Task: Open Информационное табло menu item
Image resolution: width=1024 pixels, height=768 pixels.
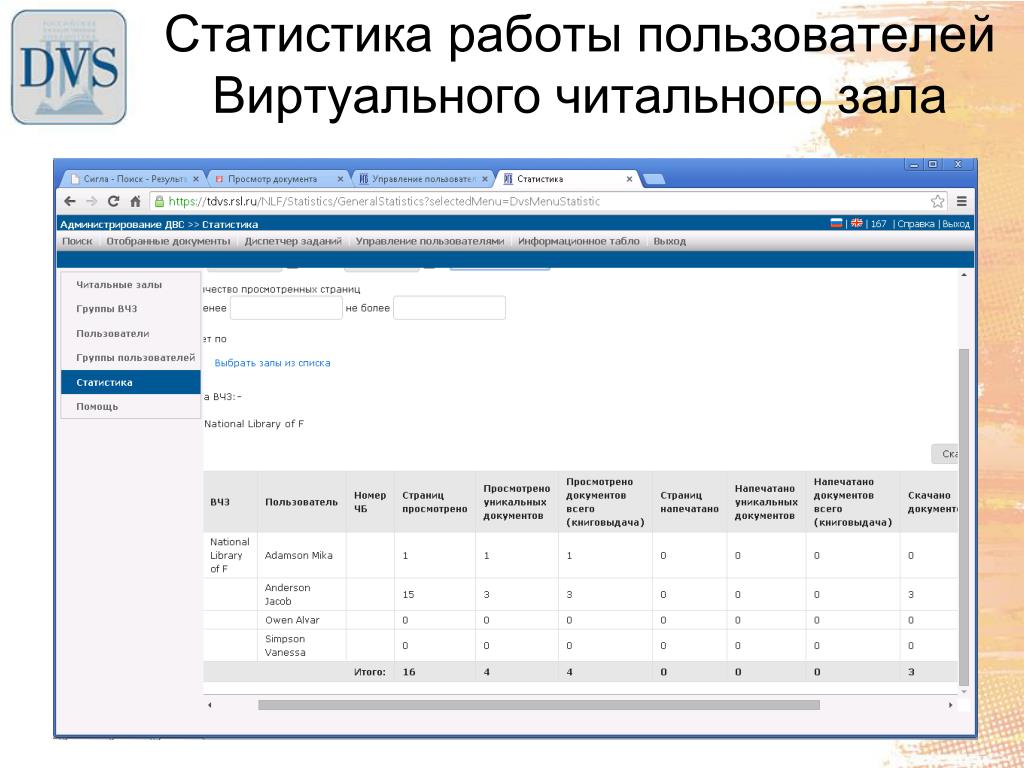Action: (578, 241)
